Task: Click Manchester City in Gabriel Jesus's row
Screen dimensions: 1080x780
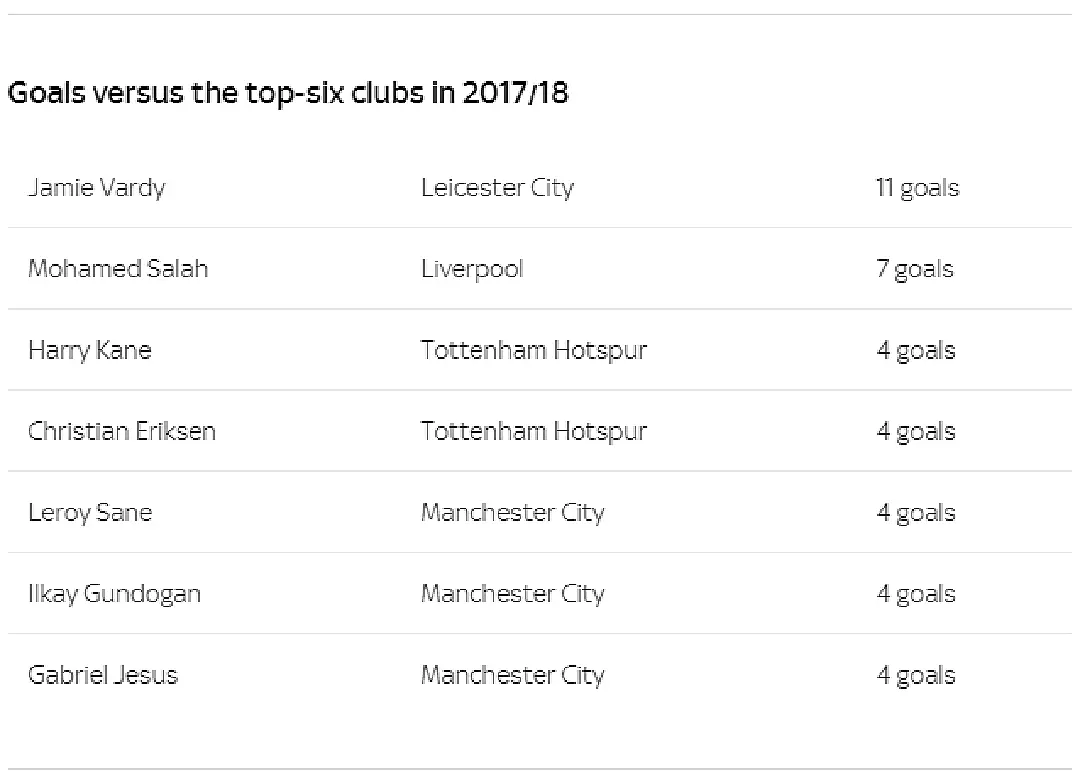Action: (x=512, y=676)
